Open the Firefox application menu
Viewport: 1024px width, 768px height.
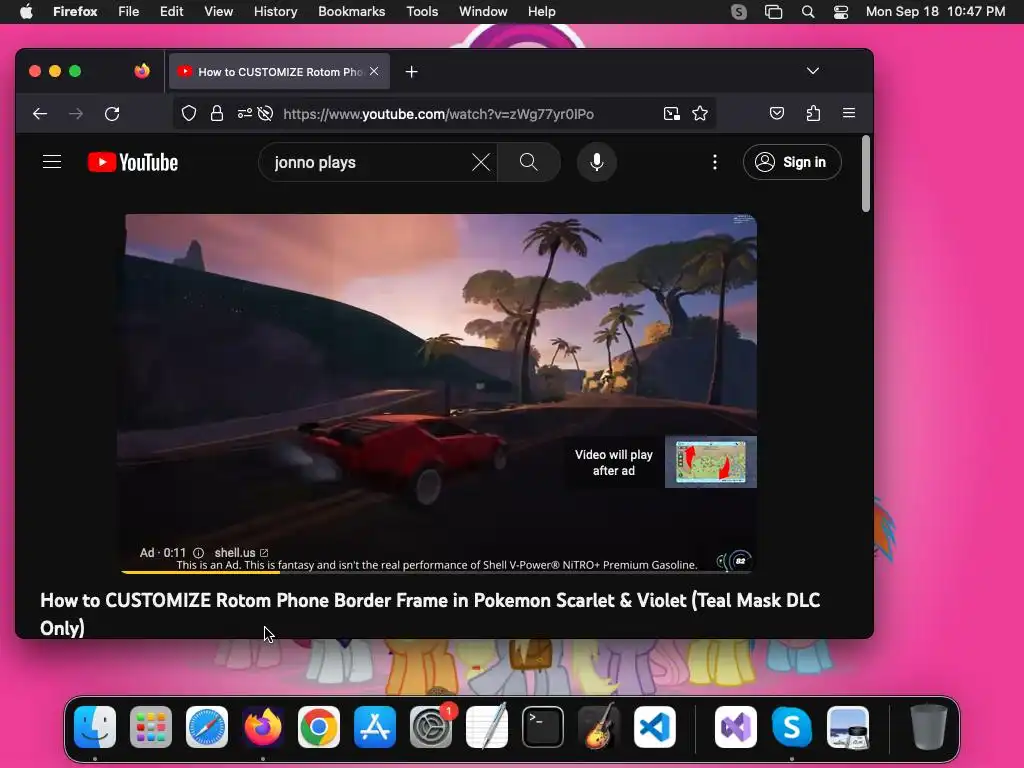point(849,113)
